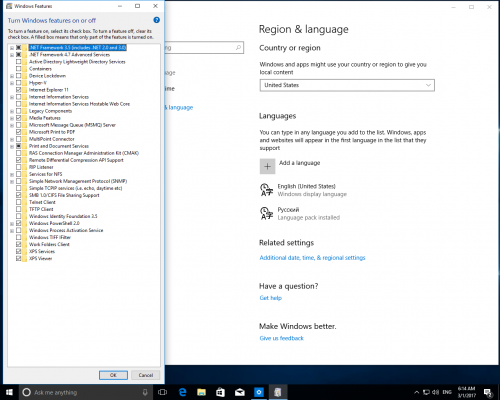Image resolution: width=500 pixels, height=400 pixels.
Task: Click the Settings search input field
Action: (204, 48)
